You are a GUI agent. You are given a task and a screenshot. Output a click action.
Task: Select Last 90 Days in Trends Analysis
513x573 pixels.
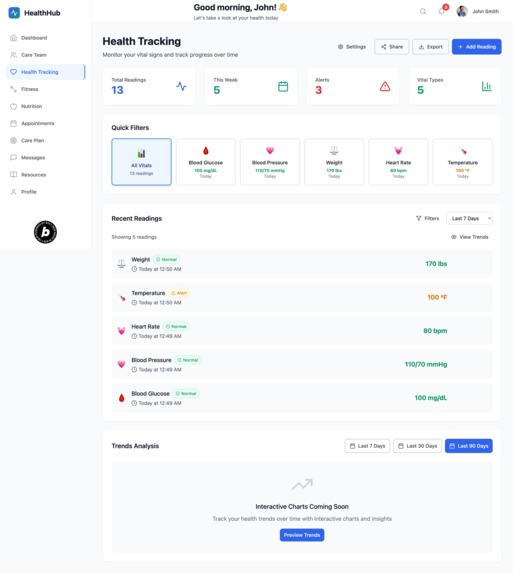coord(469,446)
